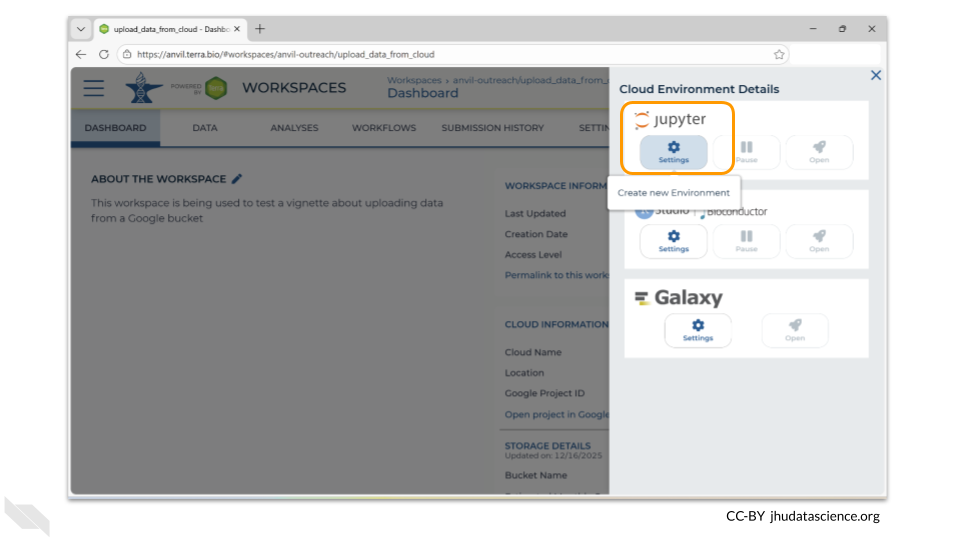The height and width of the screenshot is (540, 960).
Task: Follow the Workspaces breadcrumb link
Action: click(x=414, y=80)
